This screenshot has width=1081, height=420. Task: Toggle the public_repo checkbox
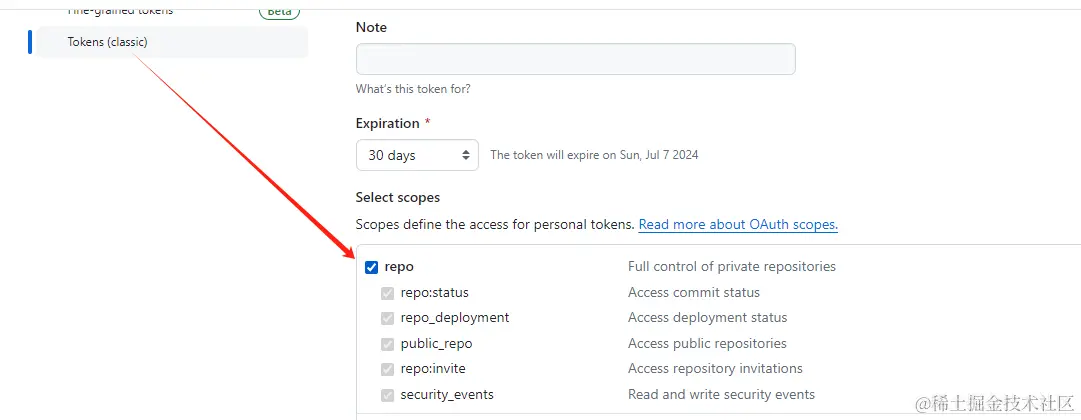click(x=387, y=344)
